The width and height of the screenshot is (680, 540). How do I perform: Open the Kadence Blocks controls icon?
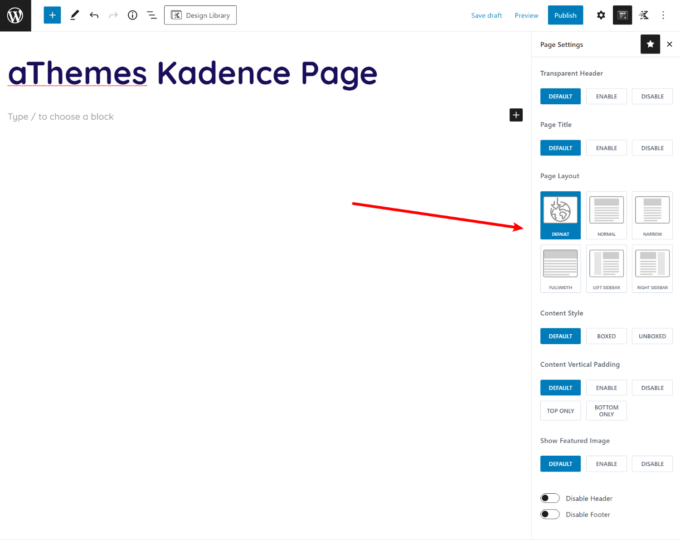tap(644, 16)
